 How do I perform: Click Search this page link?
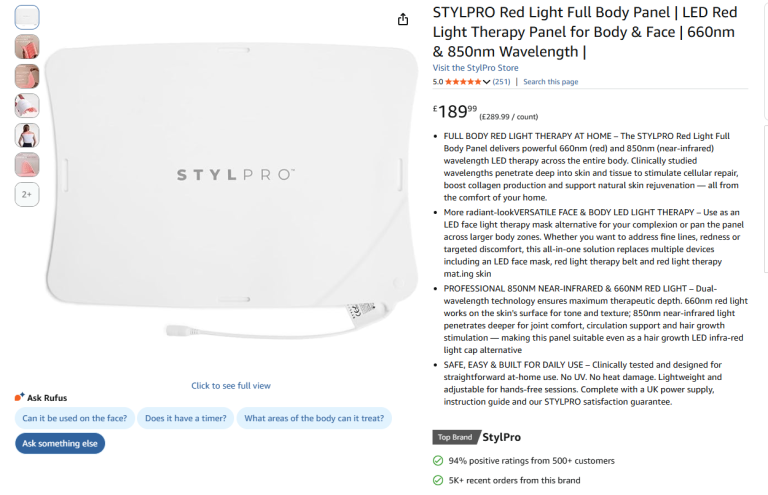551,82
